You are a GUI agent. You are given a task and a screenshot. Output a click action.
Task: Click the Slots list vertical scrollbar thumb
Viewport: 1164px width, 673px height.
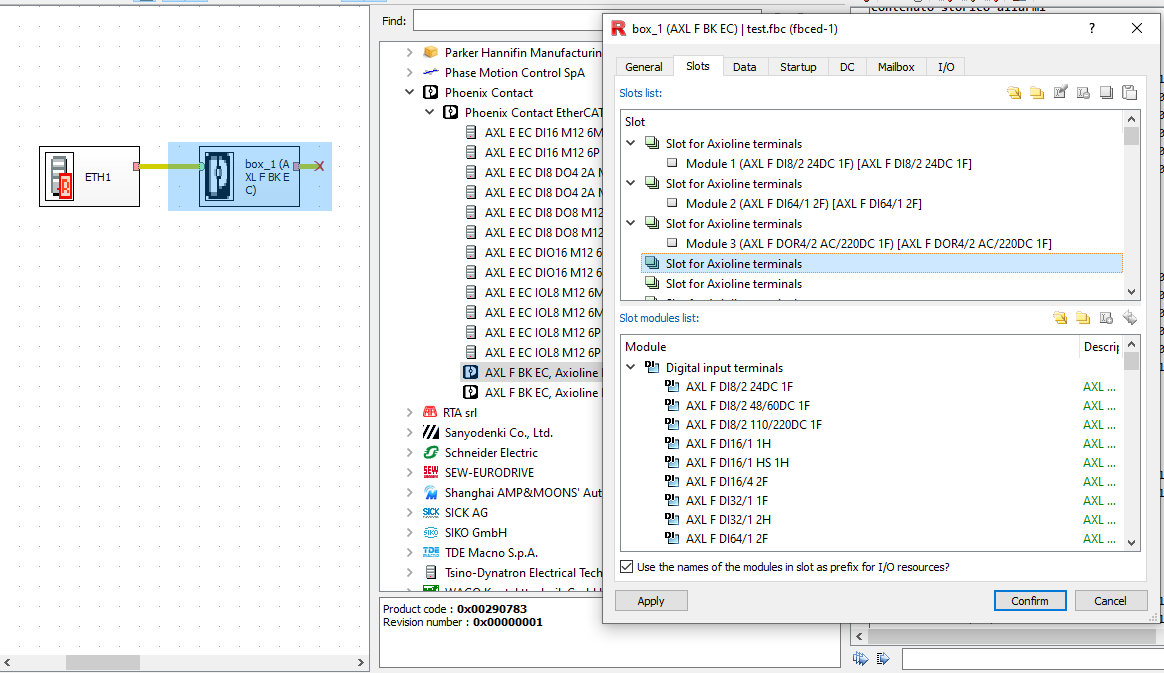pos(1131,137)
